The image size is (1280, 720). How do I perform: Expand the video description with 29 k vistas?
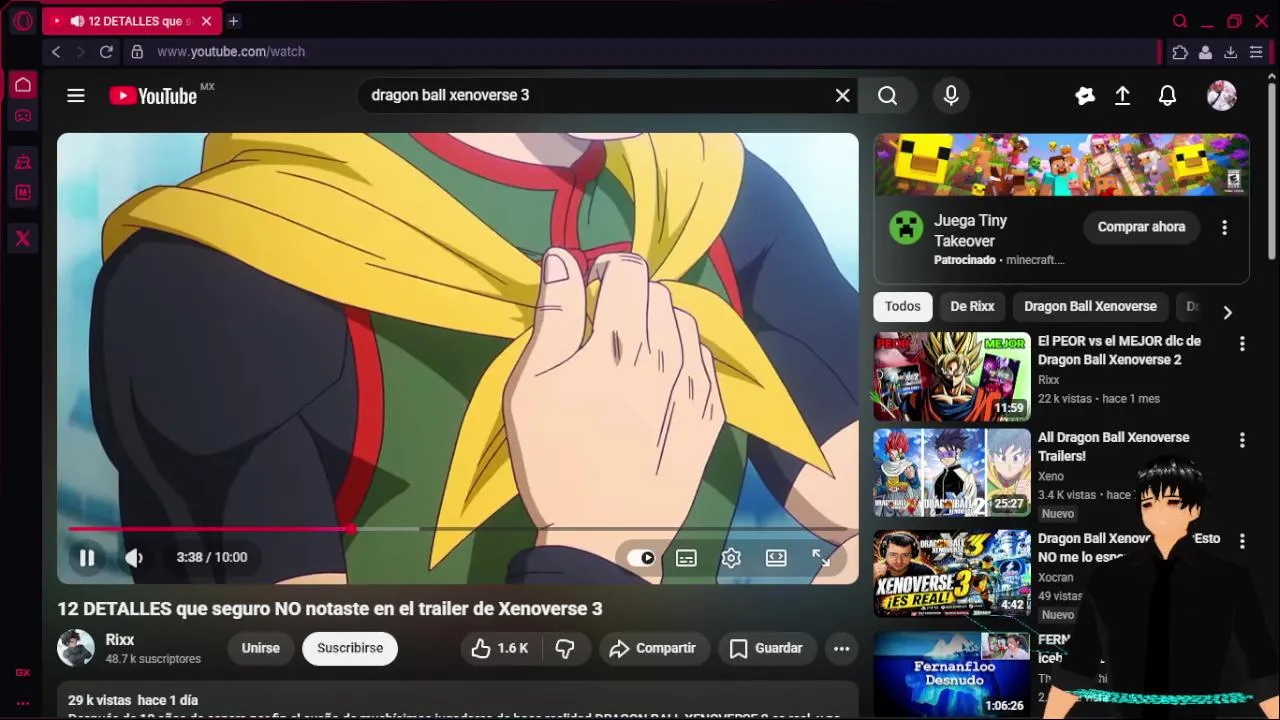[x=458, y=701]
